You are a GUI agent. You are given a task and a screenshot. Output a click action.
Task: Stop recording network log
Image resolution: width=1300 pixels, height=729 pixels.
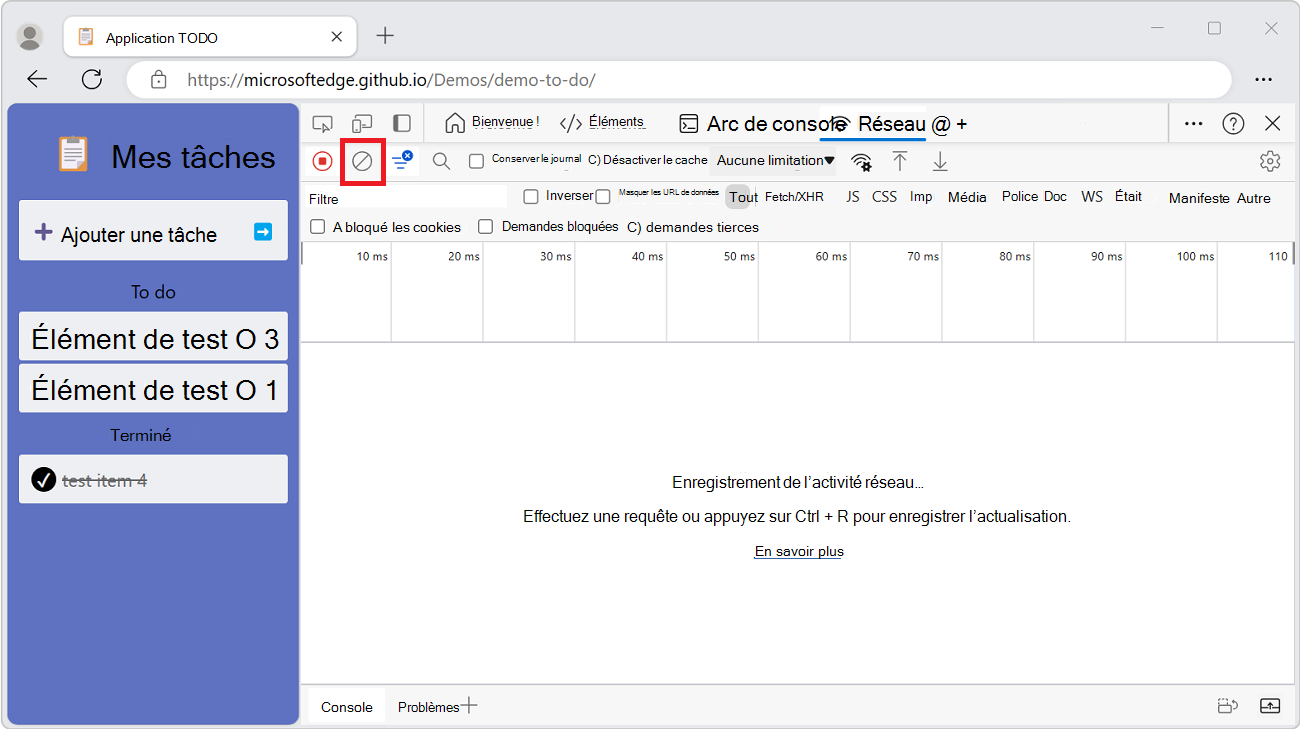click(x=322, y=161)
